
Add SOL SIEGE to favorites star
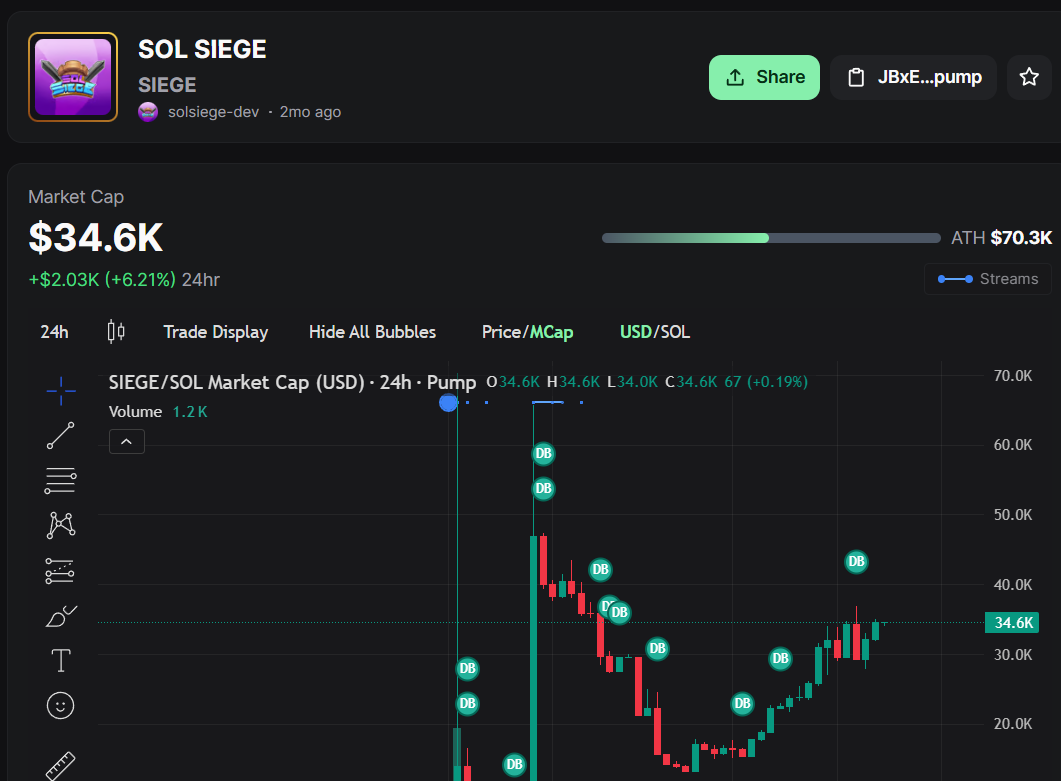1029,77
